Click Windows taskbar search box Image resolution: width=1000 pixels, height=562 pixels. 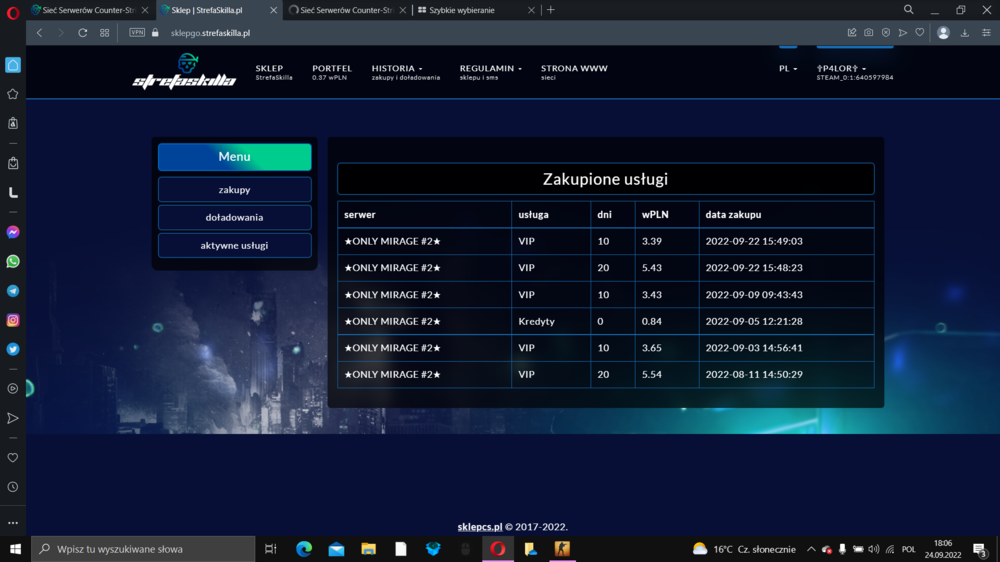[x=143, y=549]
